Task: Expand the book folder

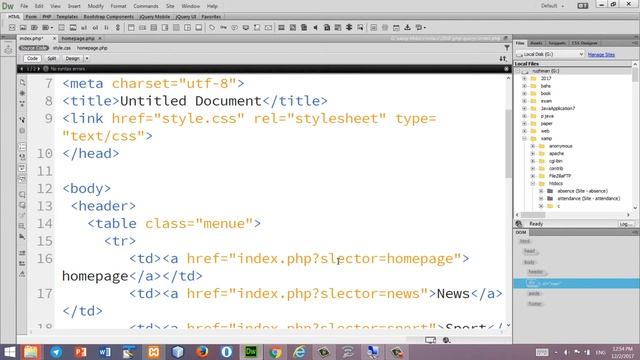Action: pyautogui.click(x=524, y=93)
